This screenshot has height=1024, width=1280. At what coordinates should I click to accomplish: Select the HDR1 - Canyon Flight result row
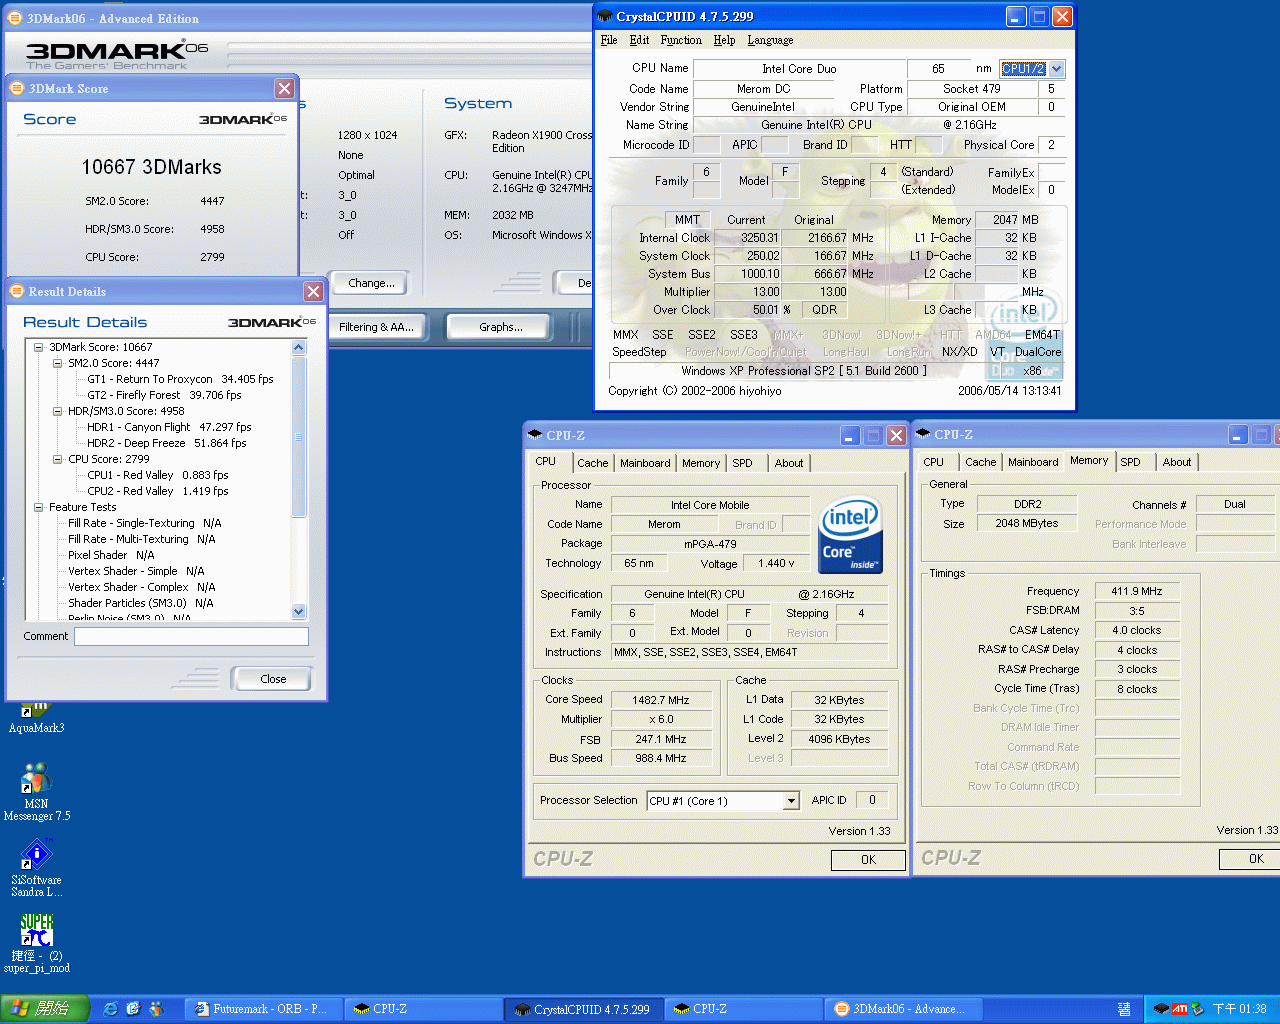[x=169, y=427]
